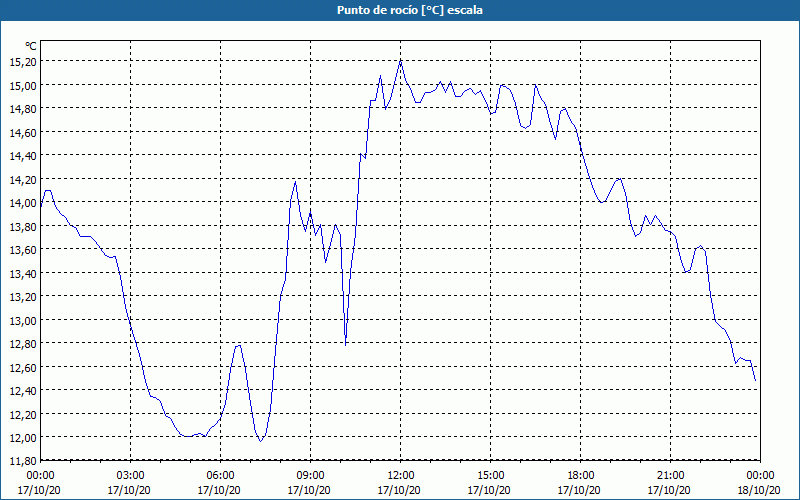
Task: Click the curve's final point before 00:00 on 18/10/20
Action: click(x=755, y=380)
